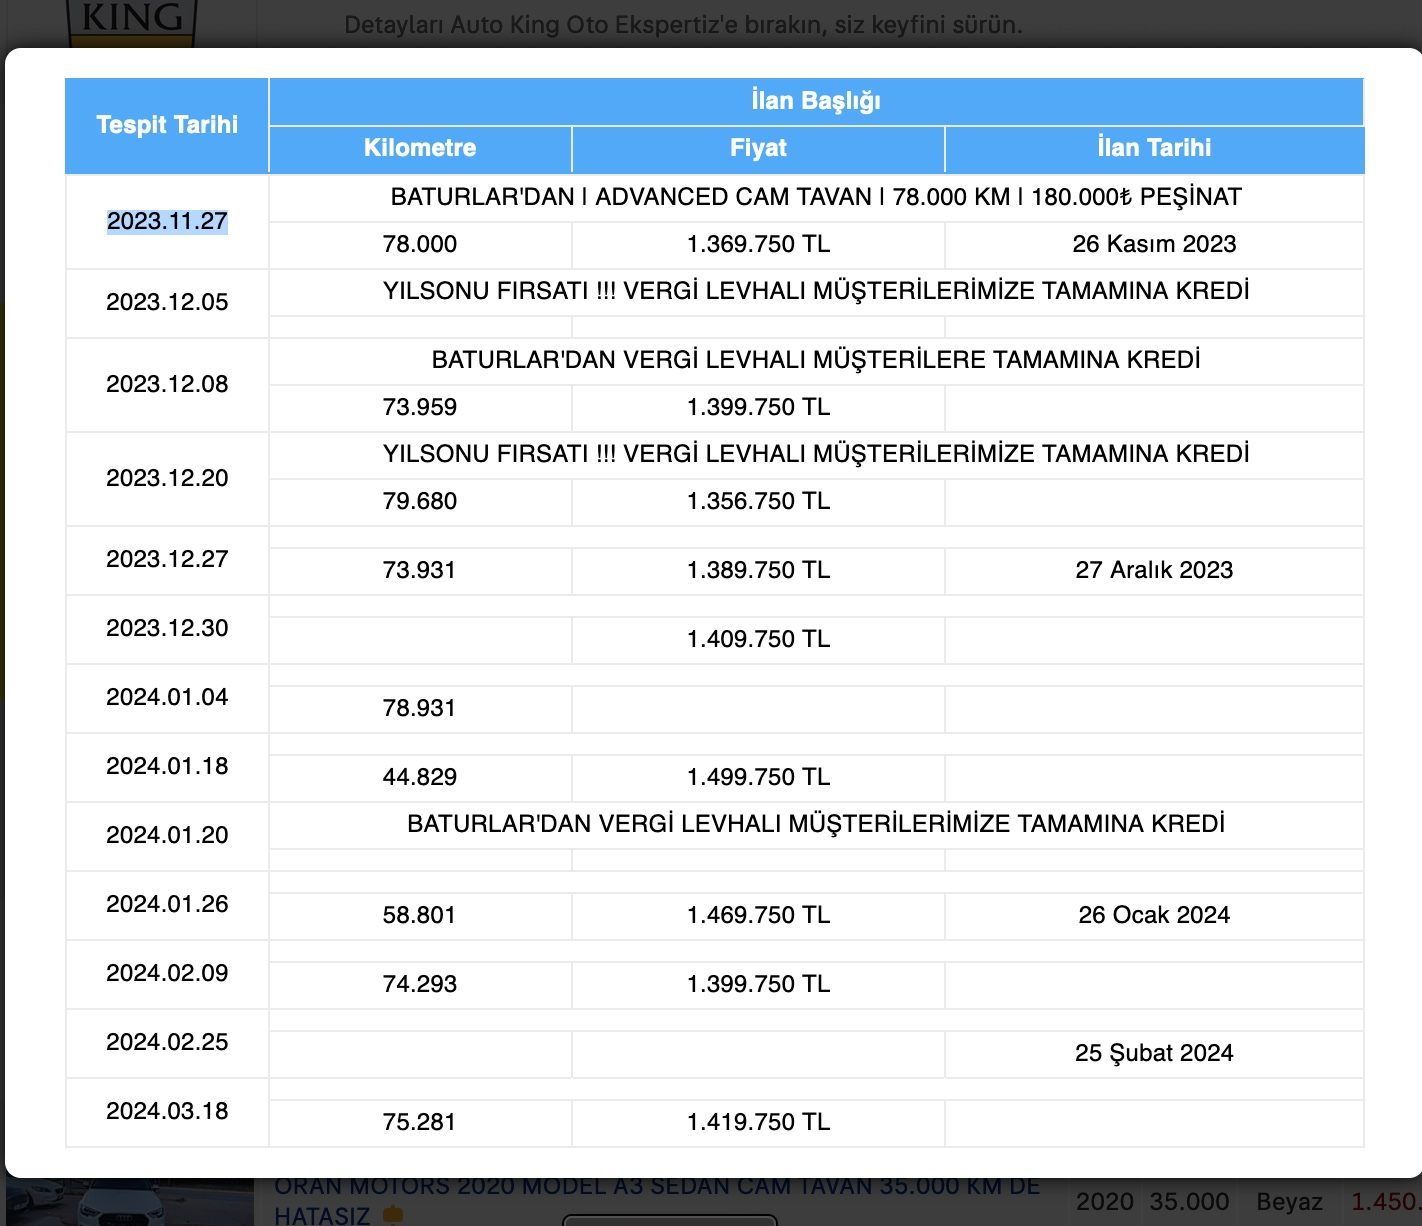The width and height of the screenshot is (1422, 1226).
Task: Click the 25 Şubat 2024 date cell
Action: coord(1154,1054)
